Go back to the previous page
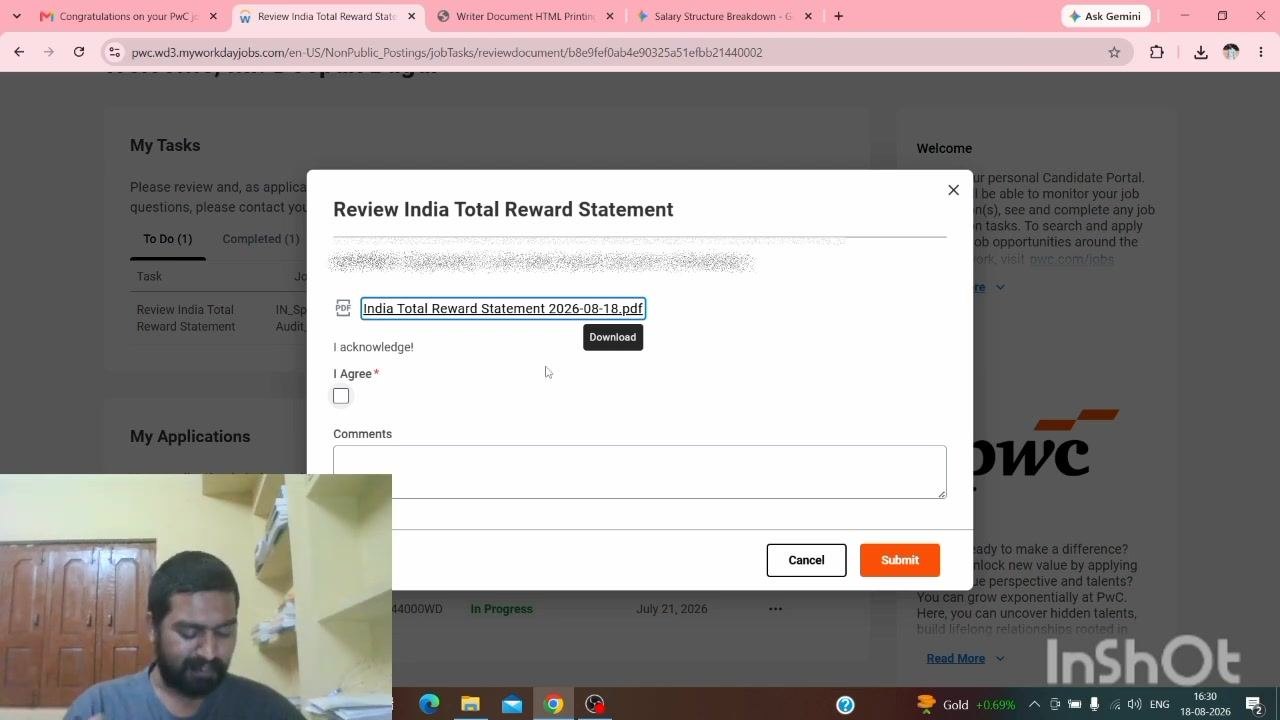The image size is (1280, 720). (x=19, y=52)
